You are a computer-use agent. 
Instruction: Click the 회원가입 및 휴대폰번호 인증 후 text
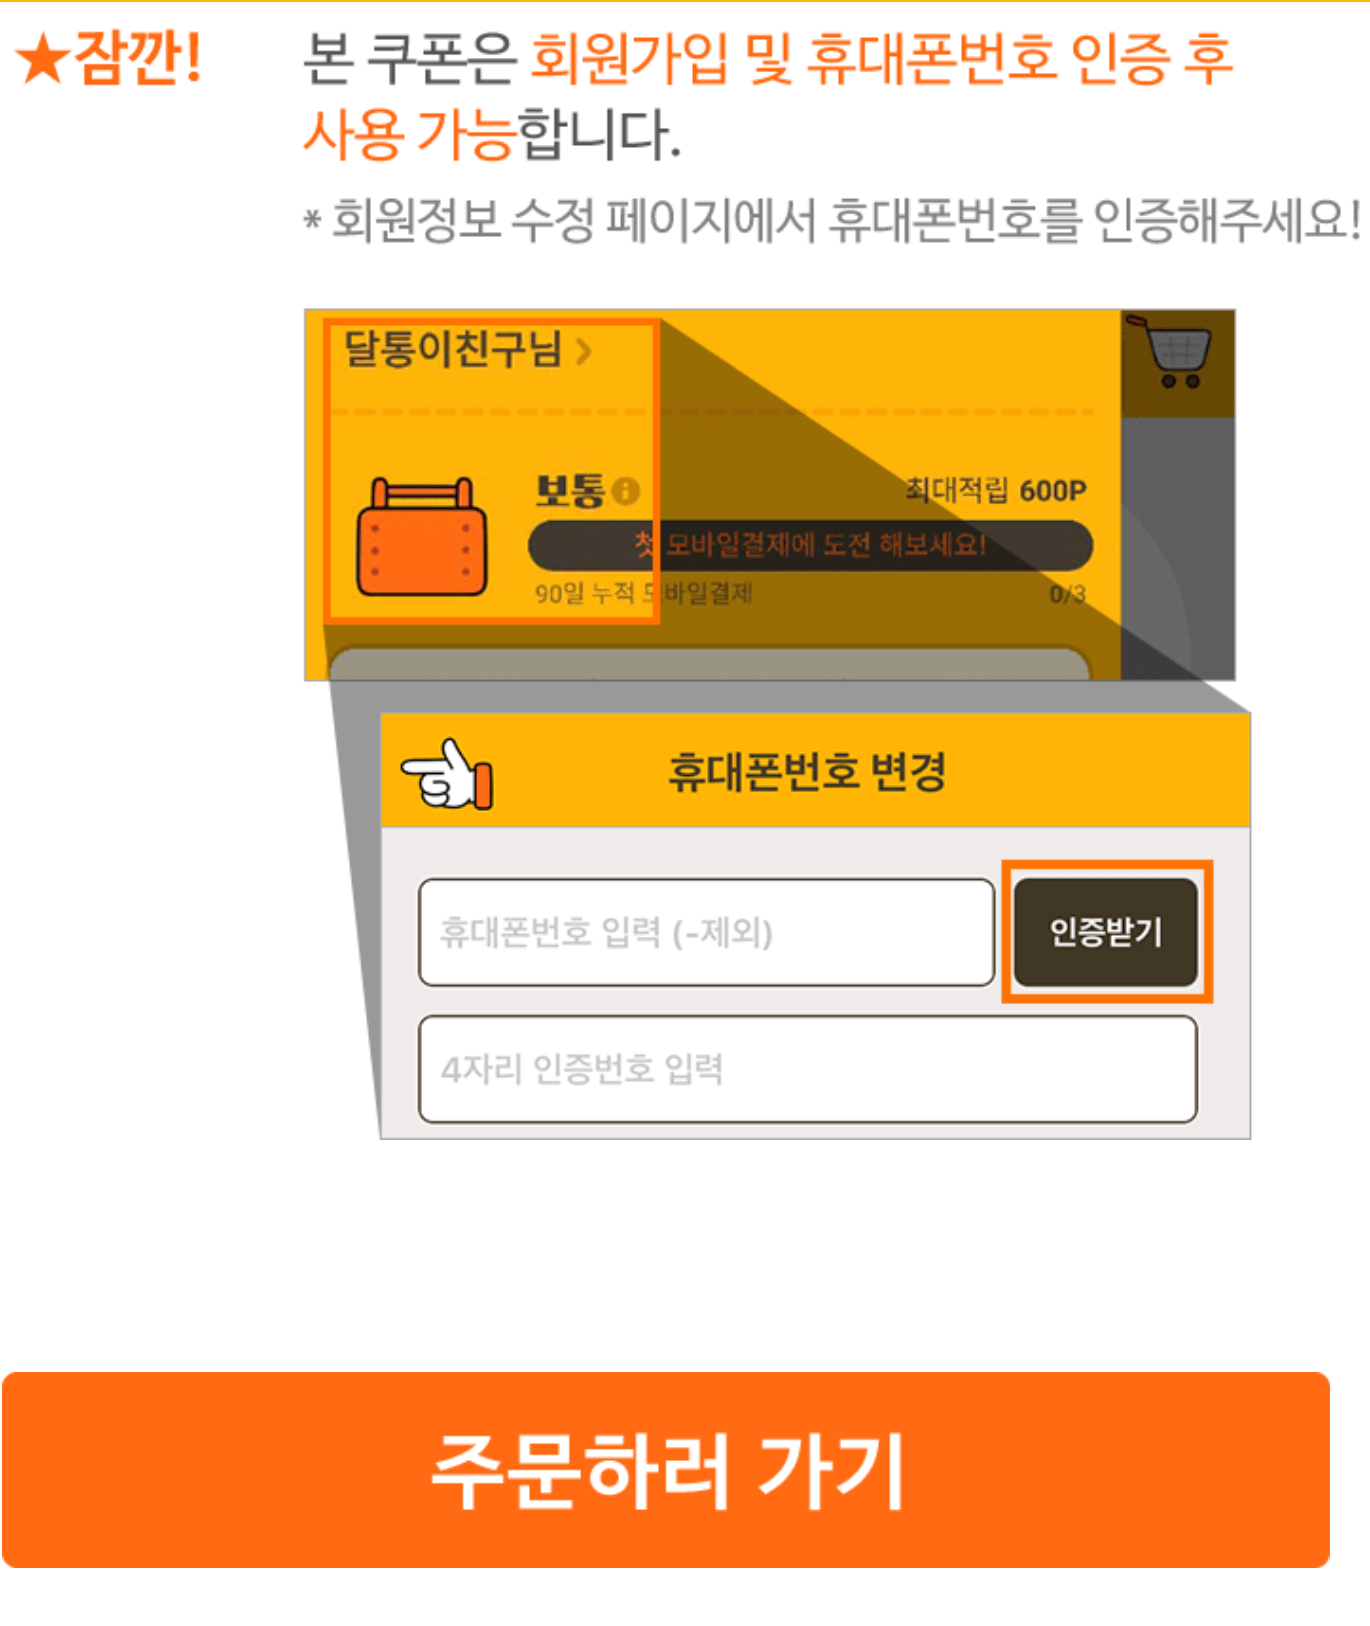[880, 57]
